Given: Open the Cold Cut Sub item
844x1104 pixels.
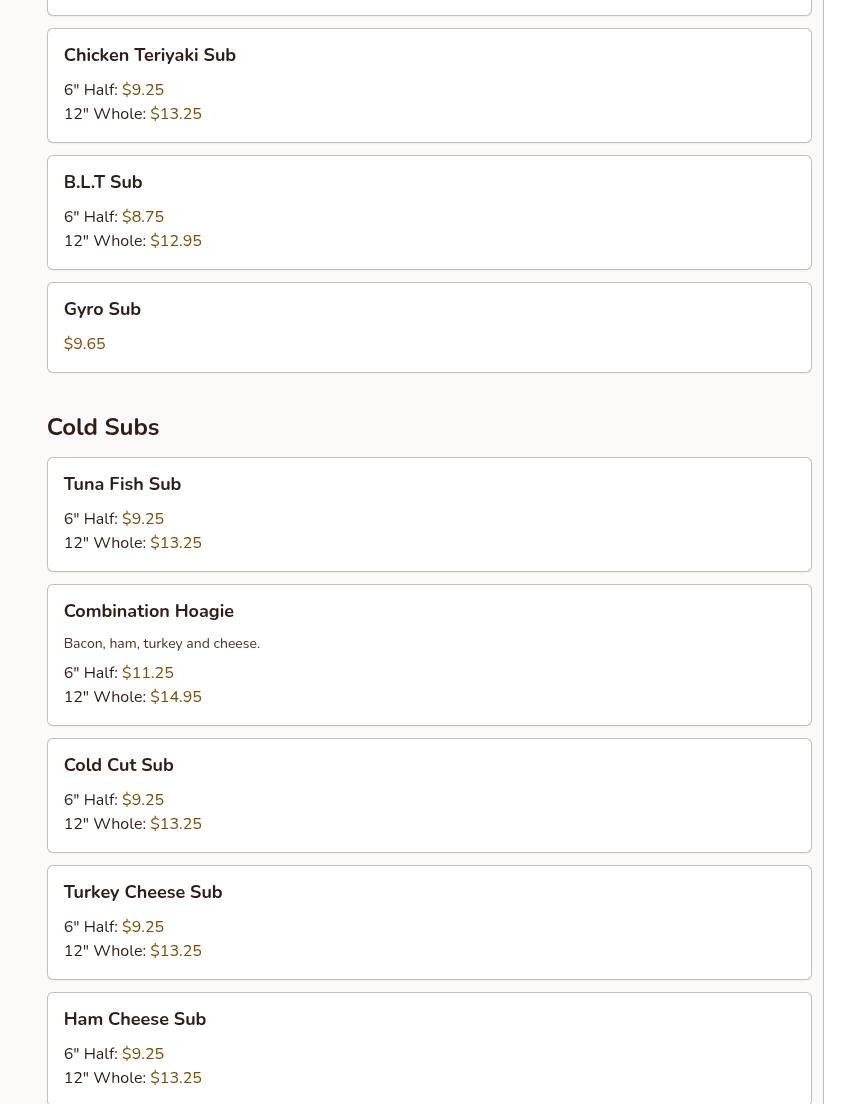Looking at the screenshot, I should [x=429, y=796].
